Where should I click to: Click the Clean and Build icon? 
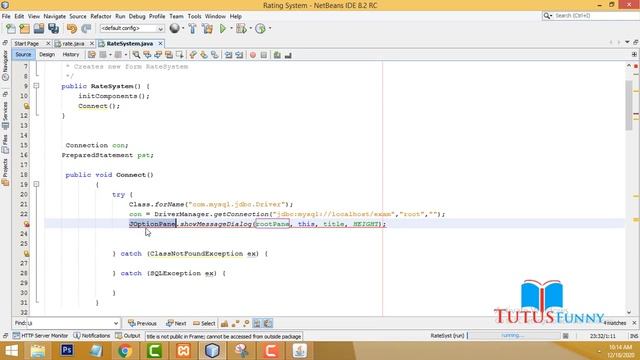pos(207,29)
